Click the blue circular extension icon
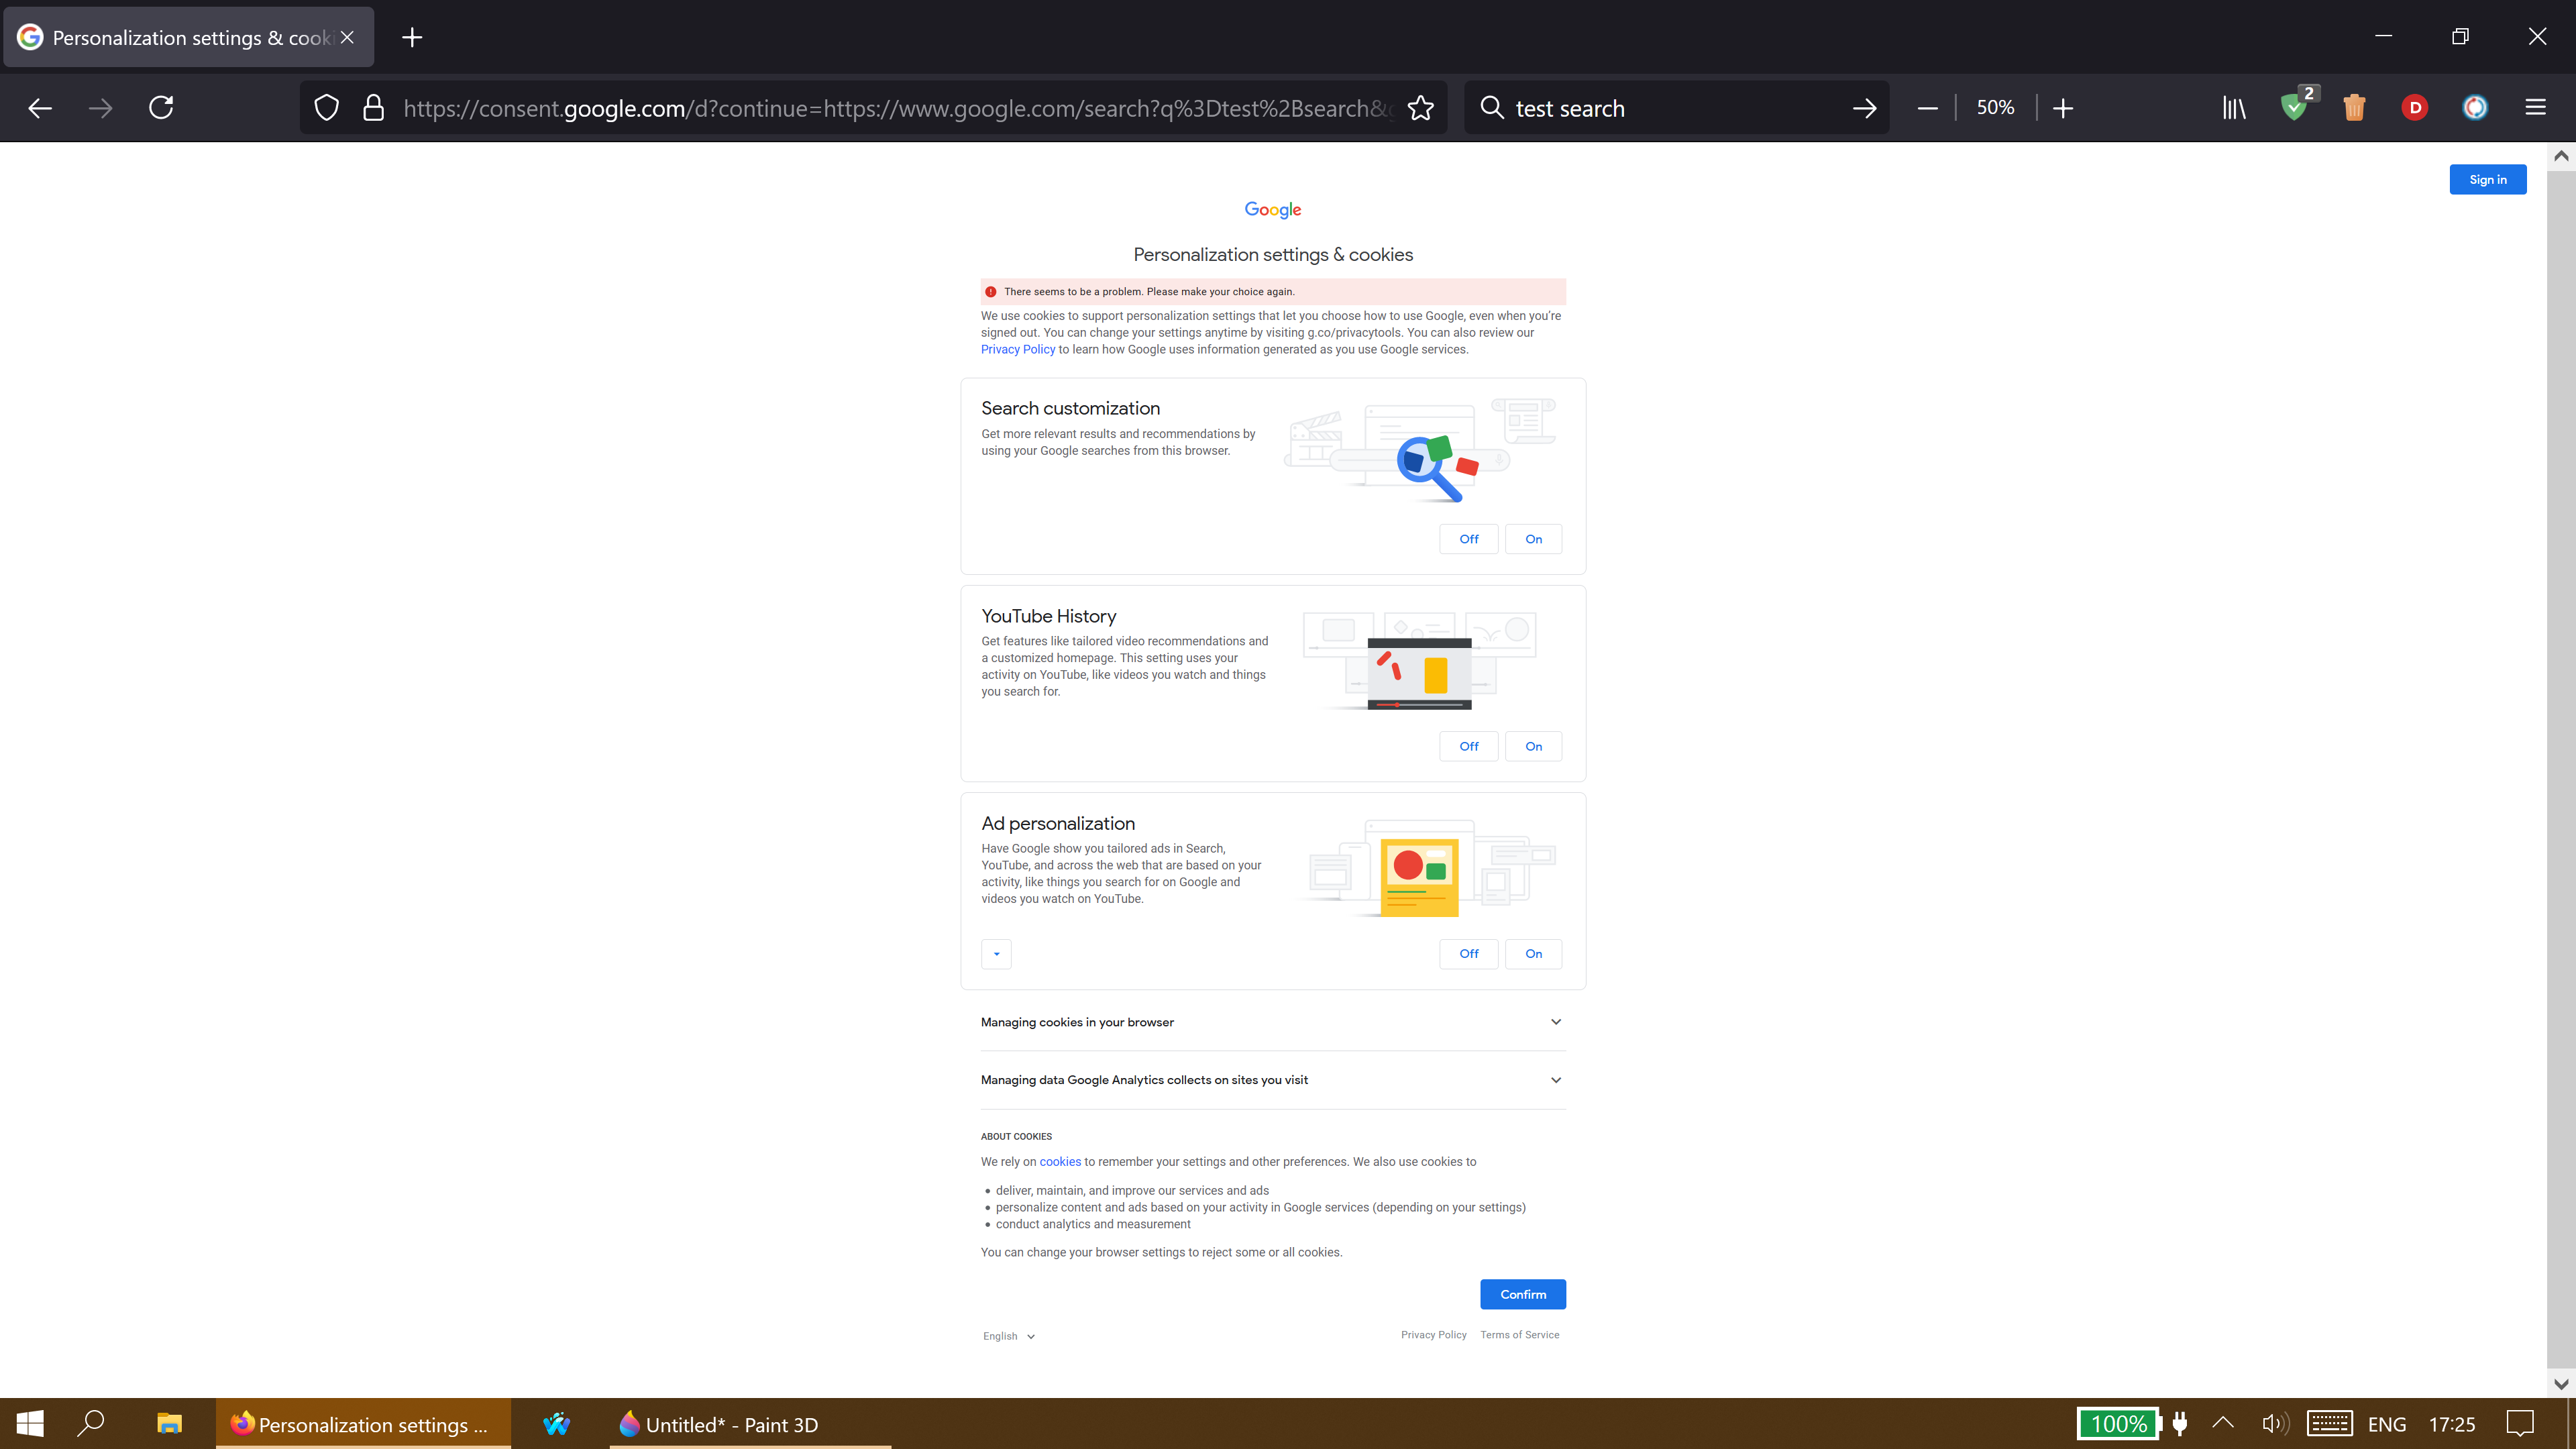The width and height of the screenshot is (2576, 1449). [x=2475, y=108]
